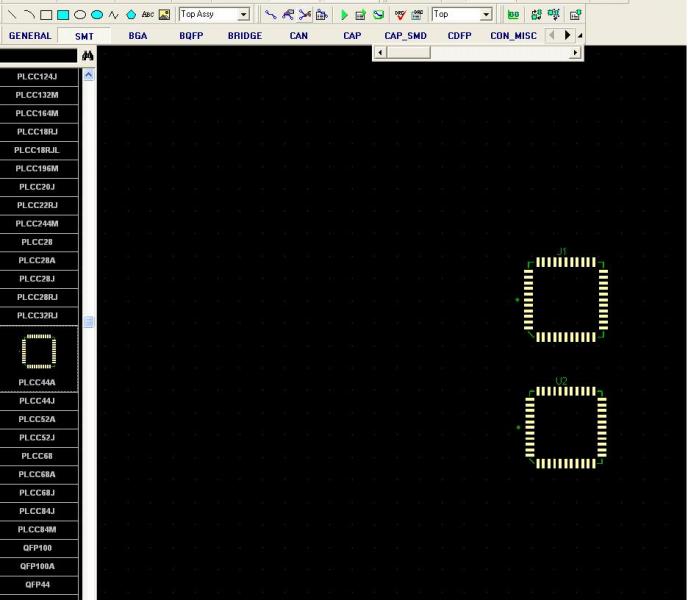Select the arc drawing tool
This screenshot has width=688, height=600.
(29, 15)
